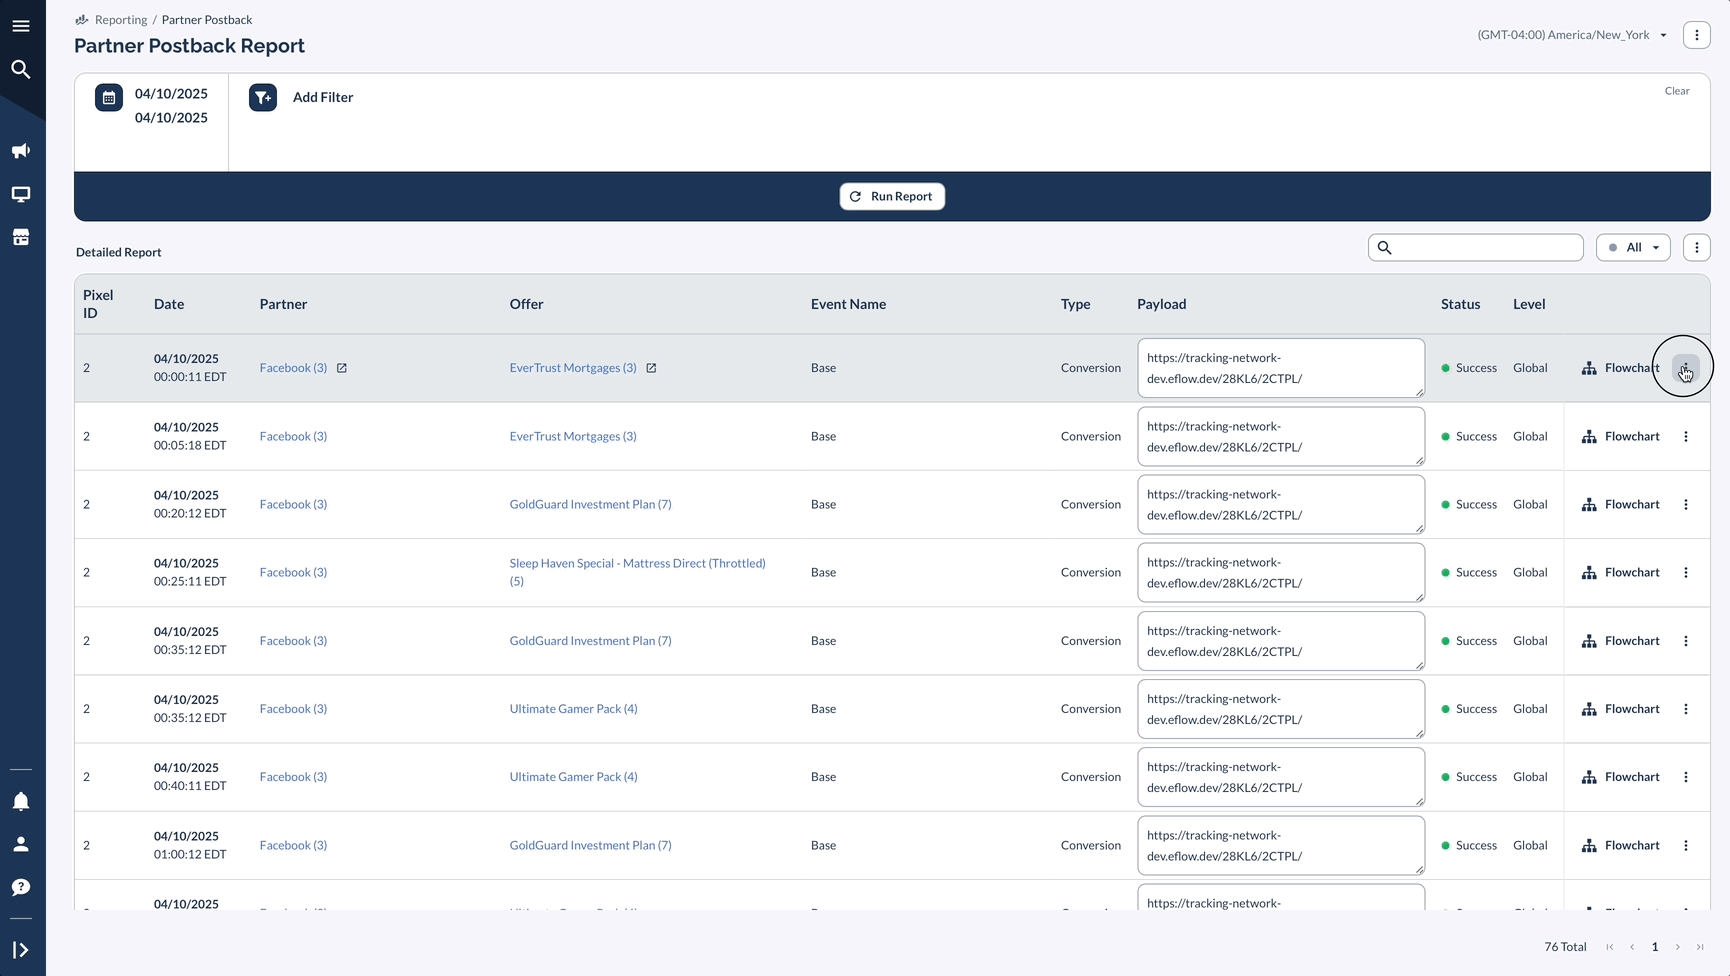Sort by the Pixel ID column header
Image resolution: width=1730 pixels, height=976 pixels.
tap(98, 304)
